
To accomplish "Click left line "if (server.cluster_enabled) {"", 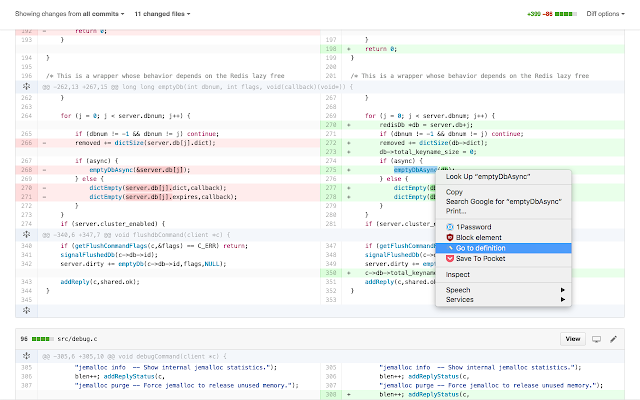I will pos(113,224).
